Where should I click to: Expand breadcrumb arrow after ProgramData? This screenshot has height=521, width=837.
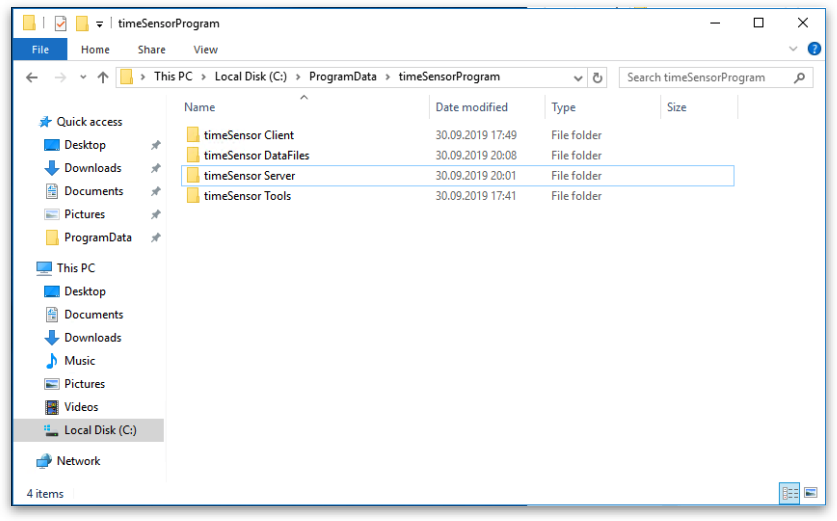(388, 77)
